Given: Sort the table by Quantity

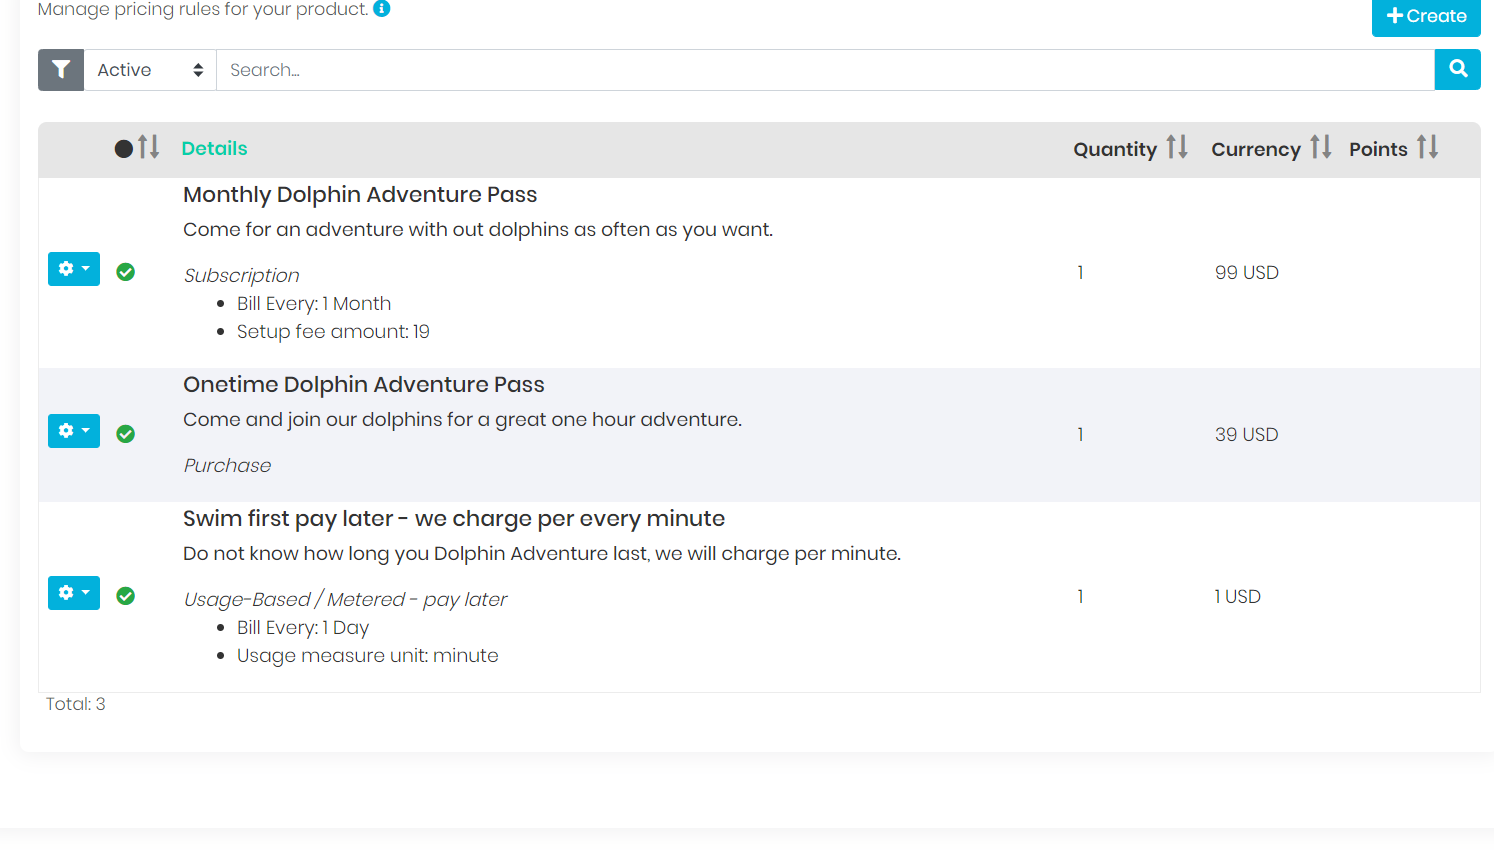Looking at the screenshot, I should point(1177,148).
